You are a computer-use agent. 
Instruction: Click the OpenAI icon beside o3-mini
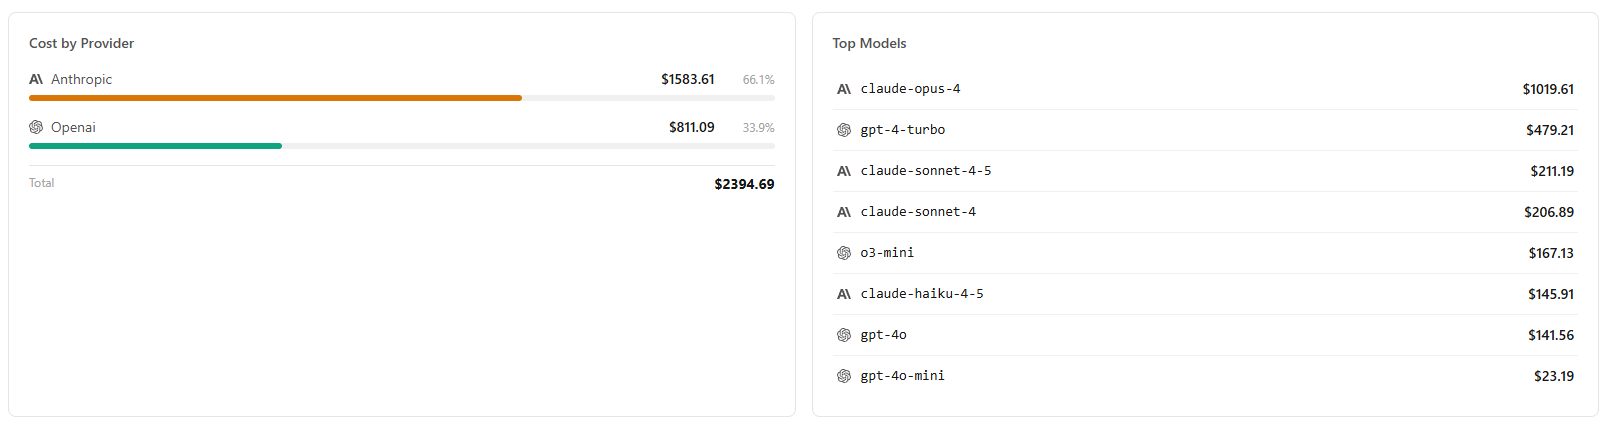[x=844, y=253]
